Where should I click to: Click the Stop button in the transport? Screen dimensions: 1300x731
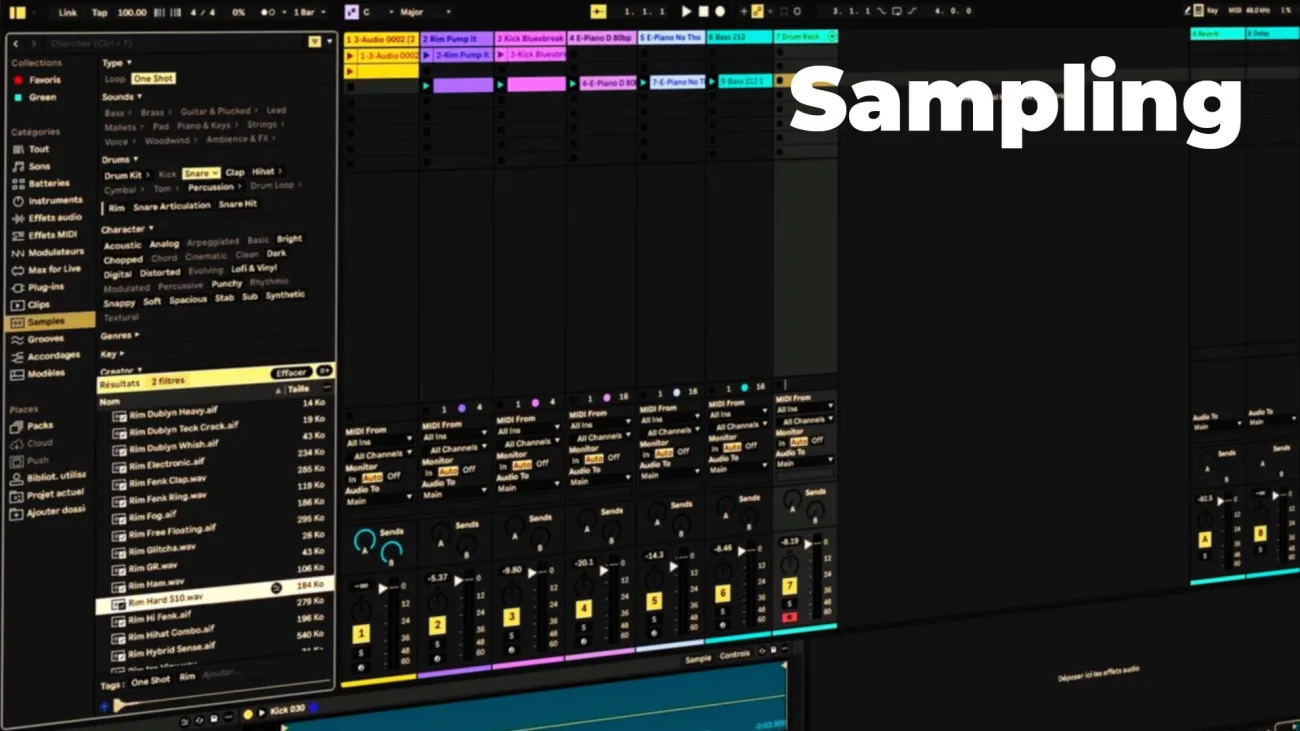point(703,12)
